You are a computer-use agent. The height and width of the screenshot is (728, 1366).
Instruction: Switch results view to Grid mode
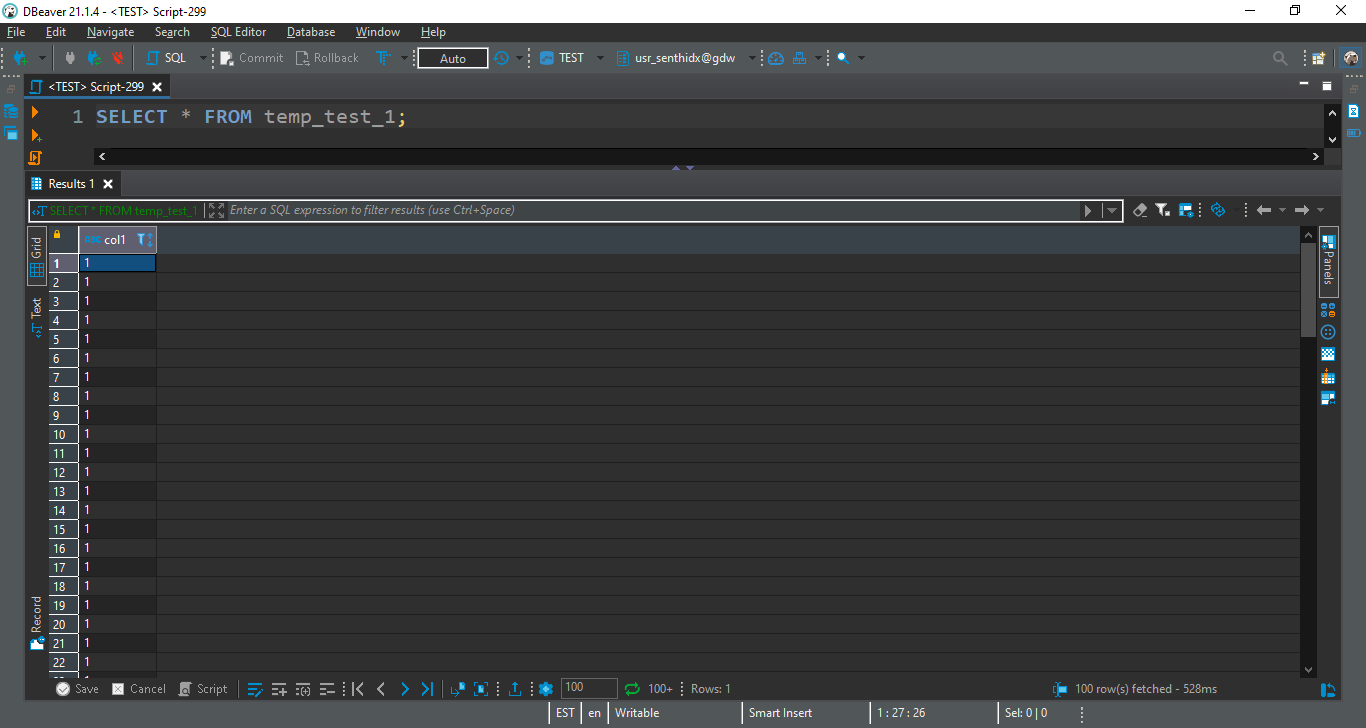tap(37, 256)
